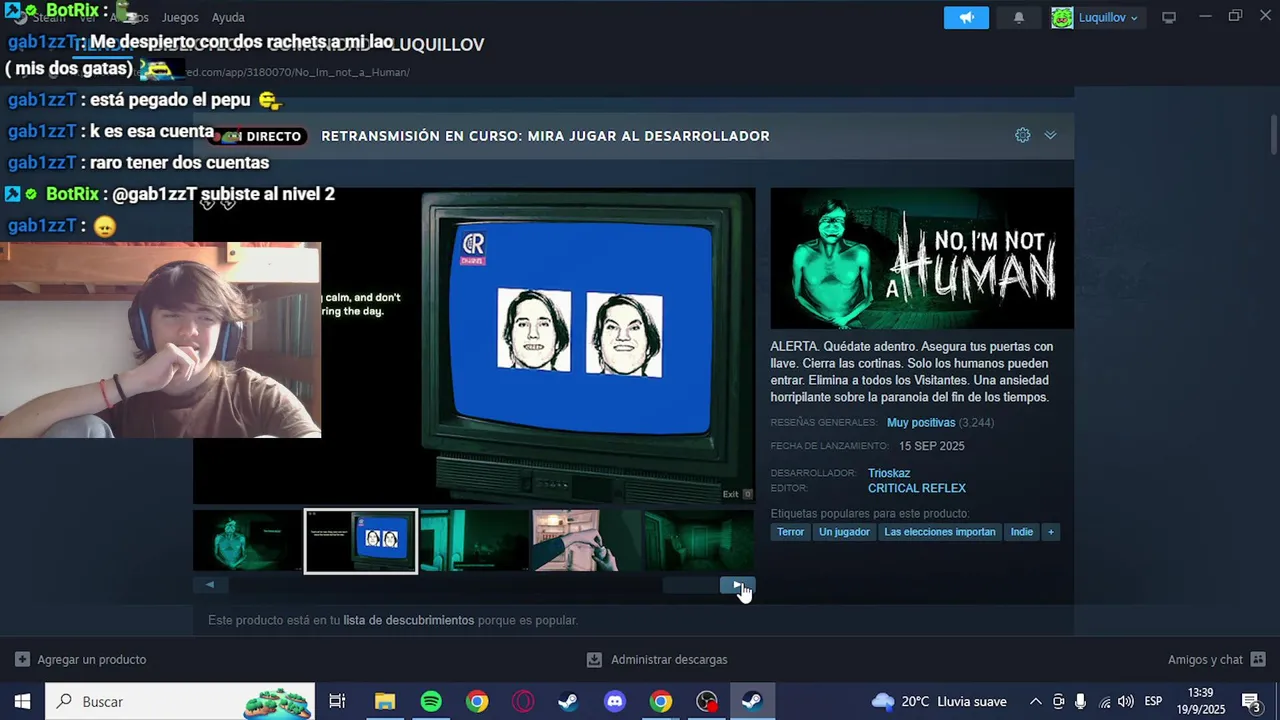Open OBS Studio from the taskbar
Viewport: 1280px width, 720px height.
[x=707, y=701]
